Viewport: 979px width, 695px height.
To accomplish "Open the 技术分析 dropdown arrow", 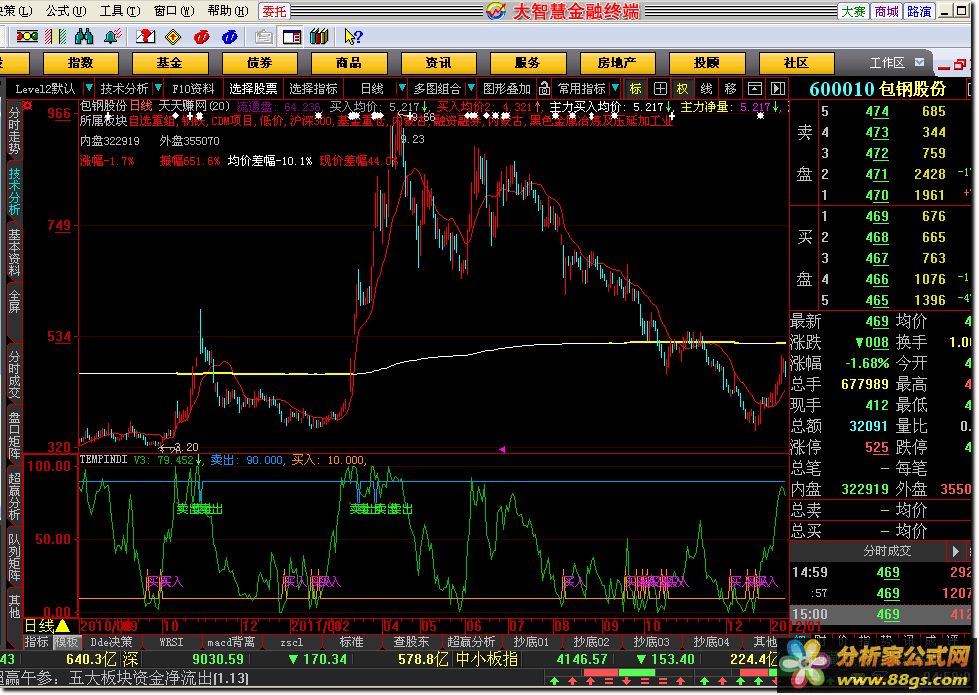I will click(158, 89).
